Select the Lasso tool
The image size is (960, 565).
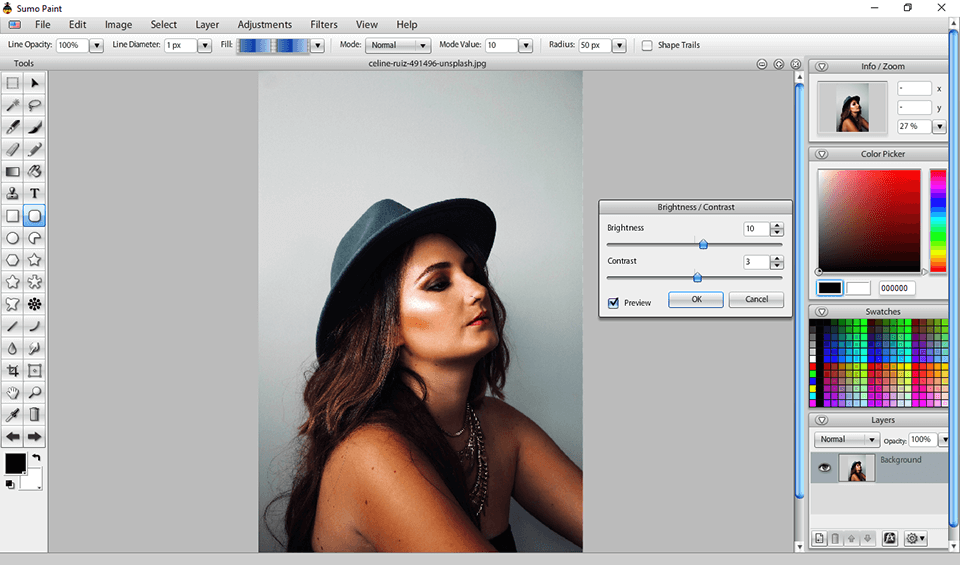pos(35,105)
